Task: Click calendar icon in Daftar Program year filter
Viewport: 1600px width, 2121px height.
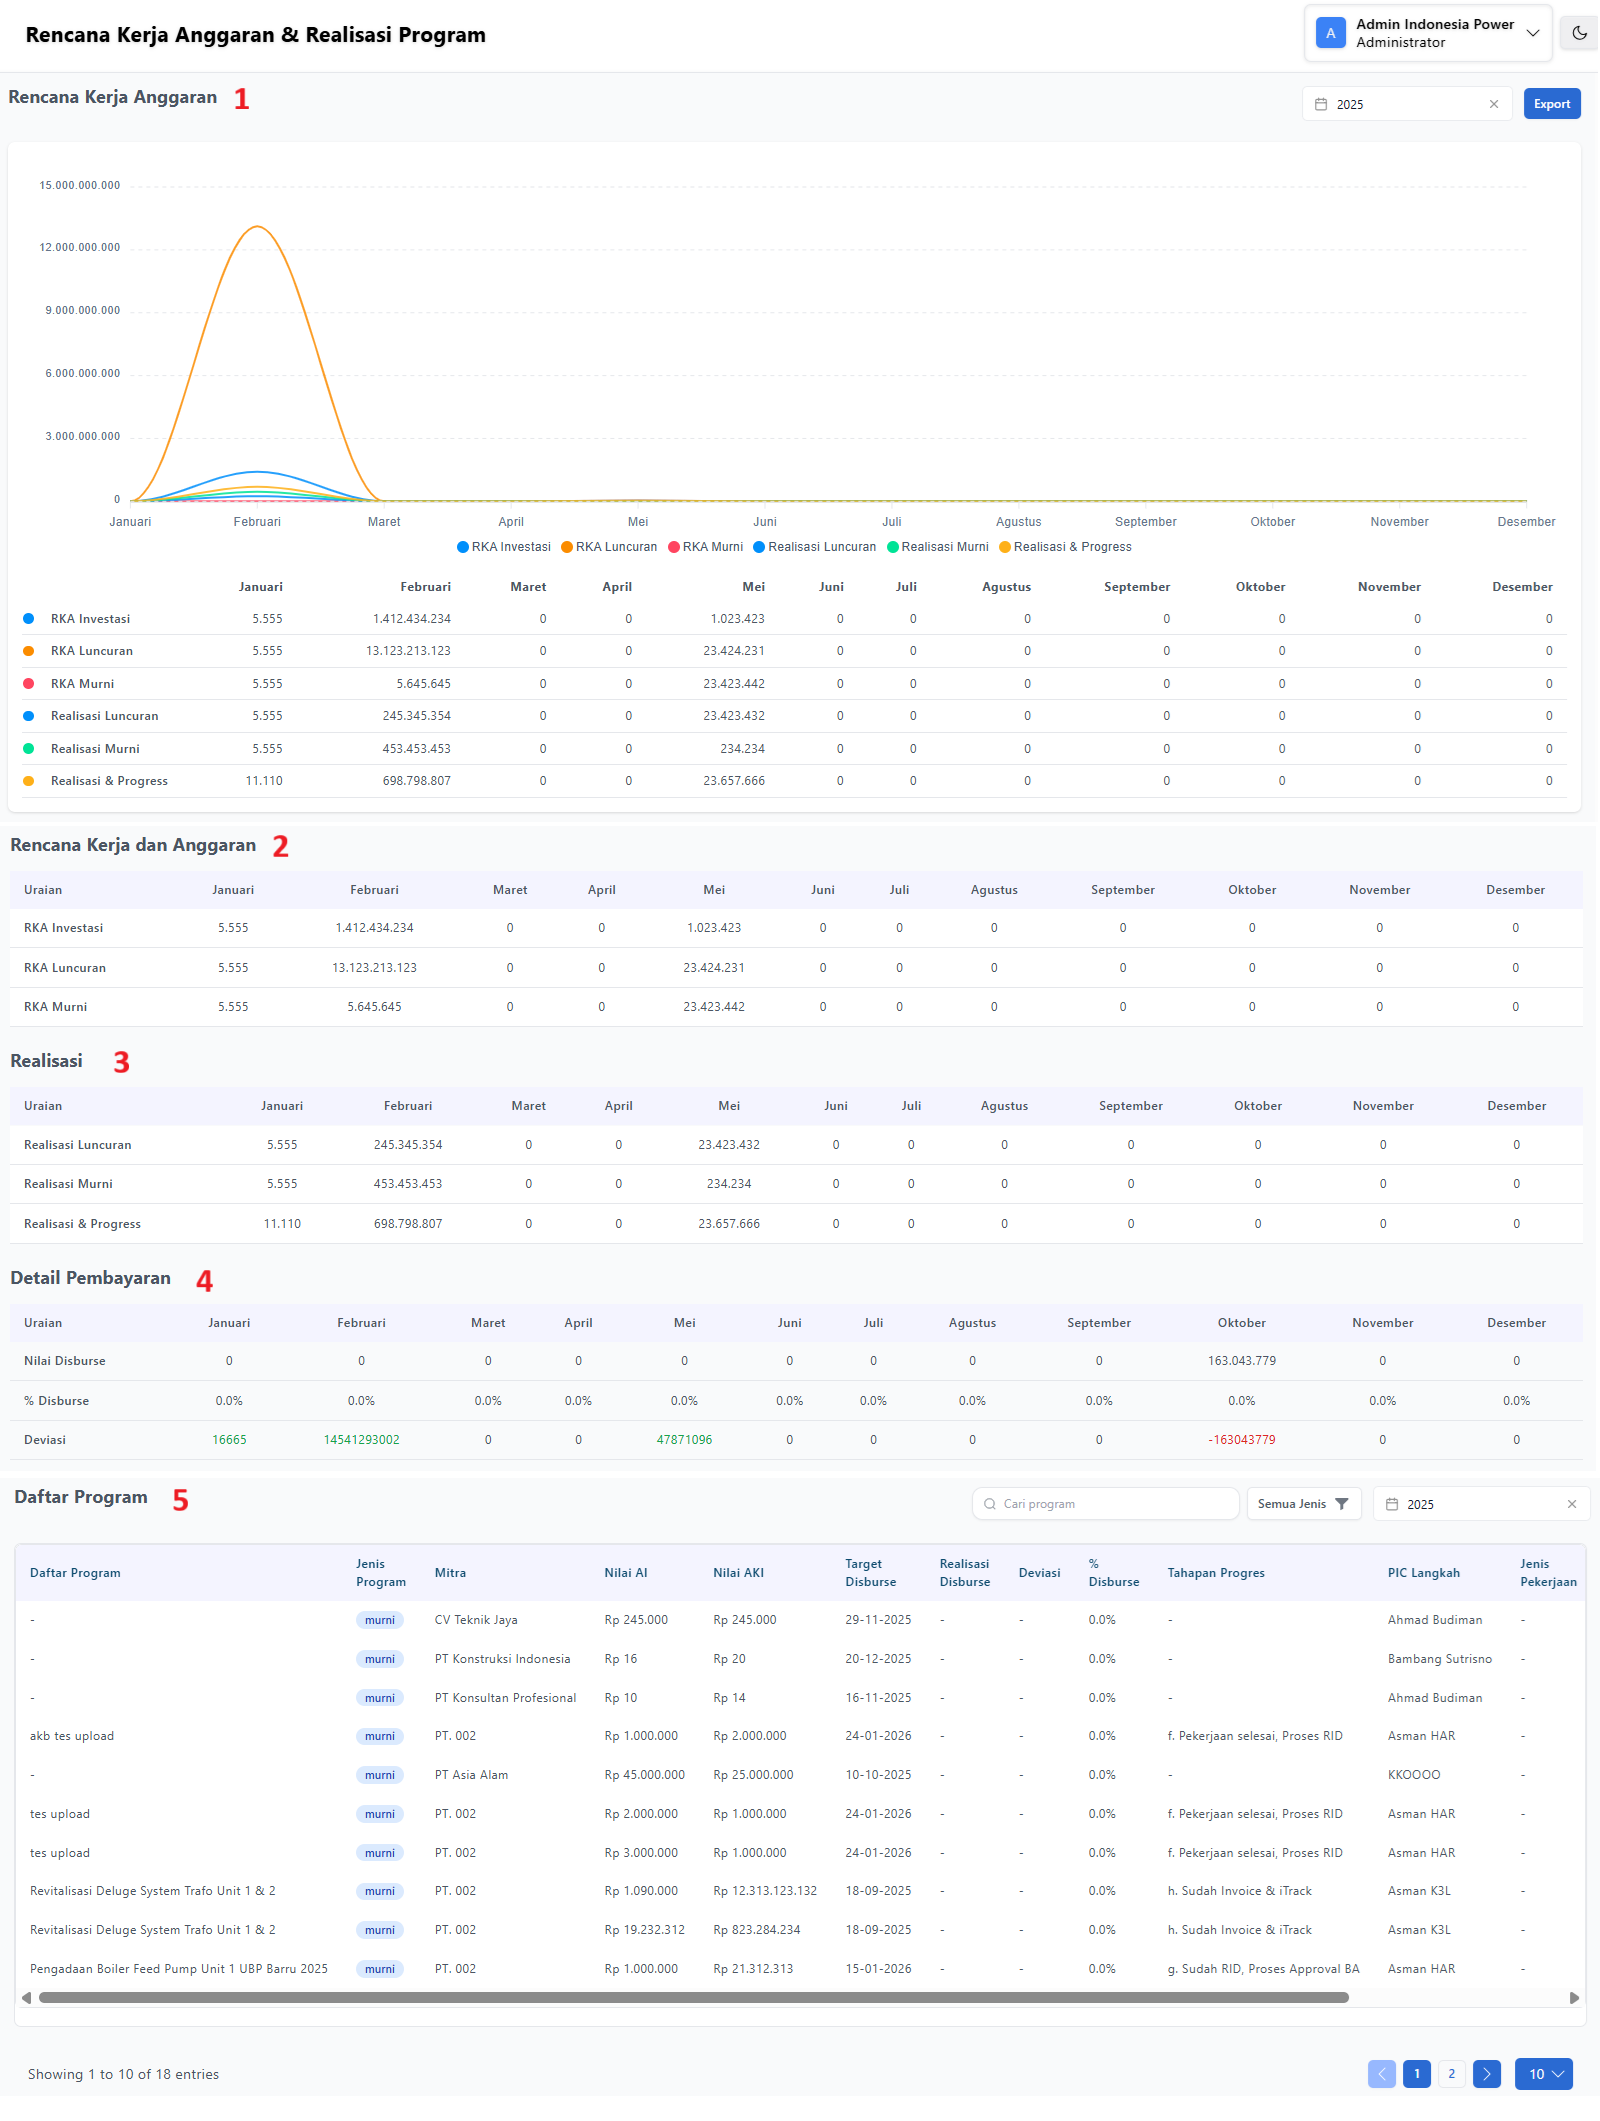Action: 1391,1504
